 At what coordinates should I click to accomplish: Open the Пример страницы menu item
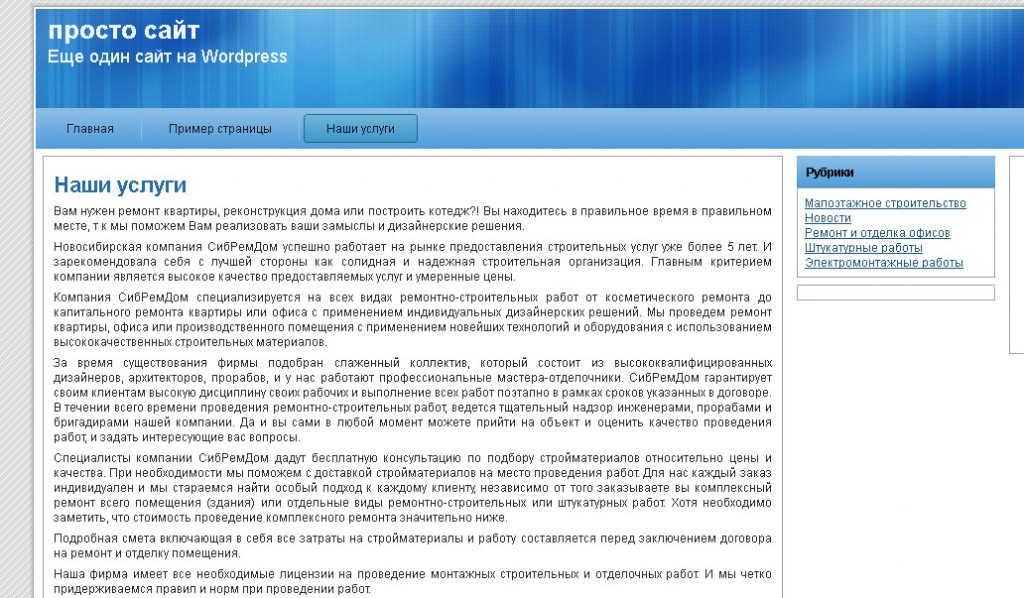coord(220,129)
